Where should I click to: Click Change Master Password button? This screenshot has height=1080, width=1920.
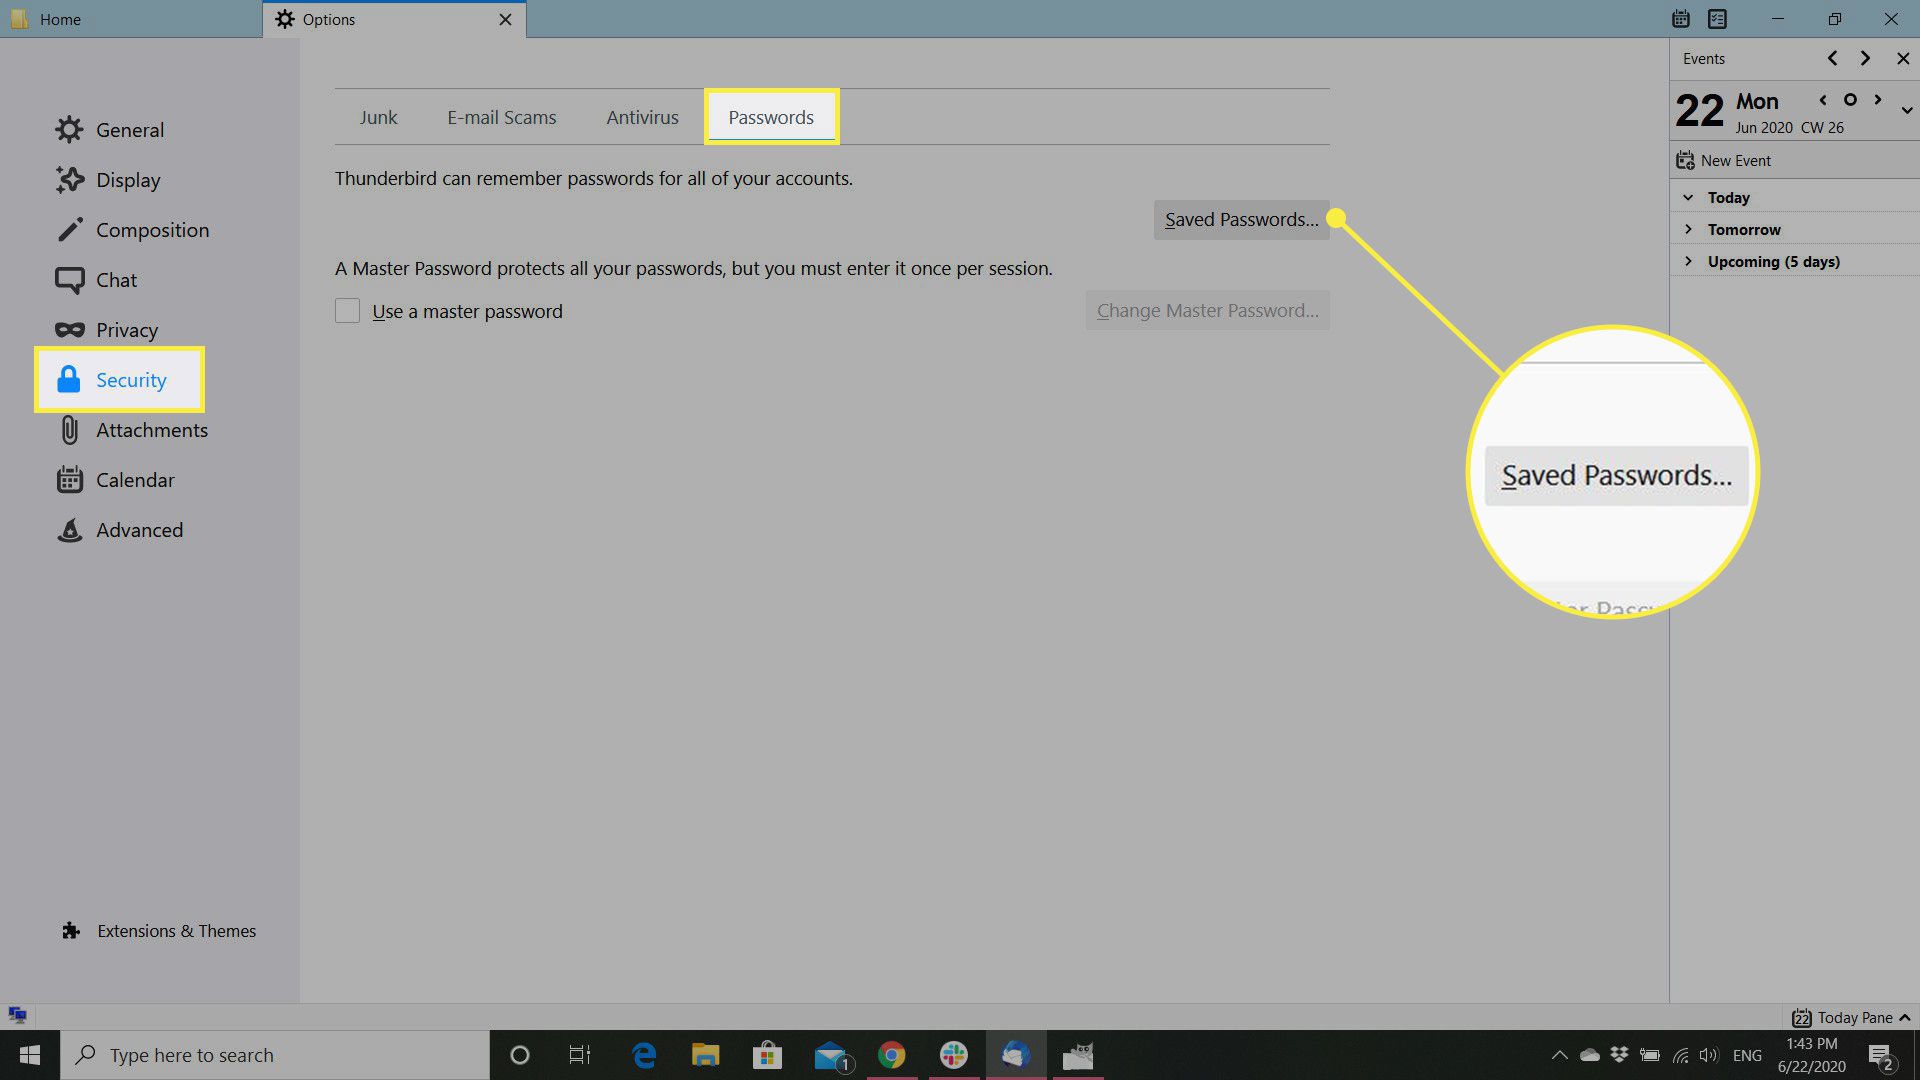click(1207, 309)
